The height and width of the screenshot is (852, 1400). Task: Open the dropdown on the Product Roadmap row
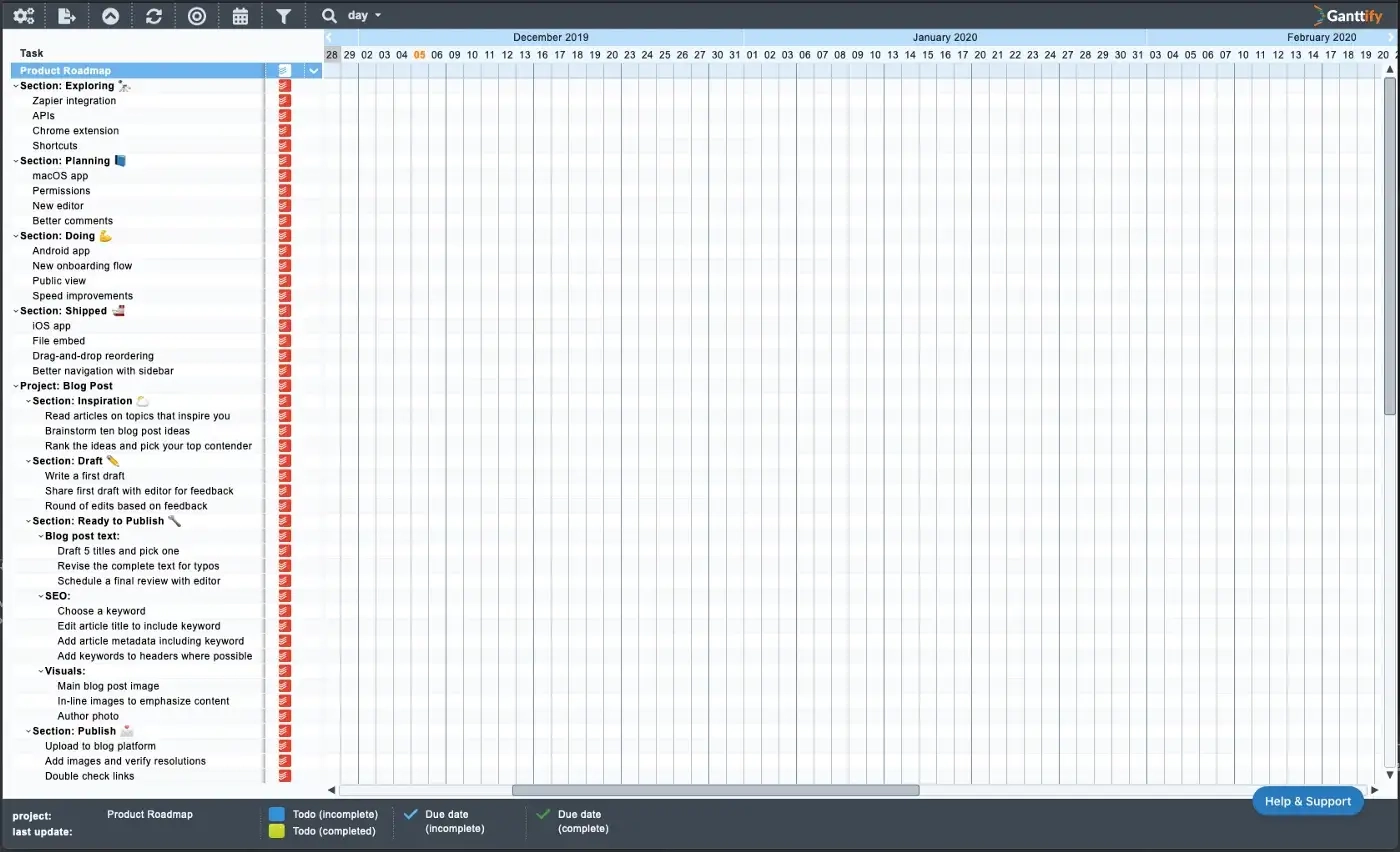pos(313,70)
